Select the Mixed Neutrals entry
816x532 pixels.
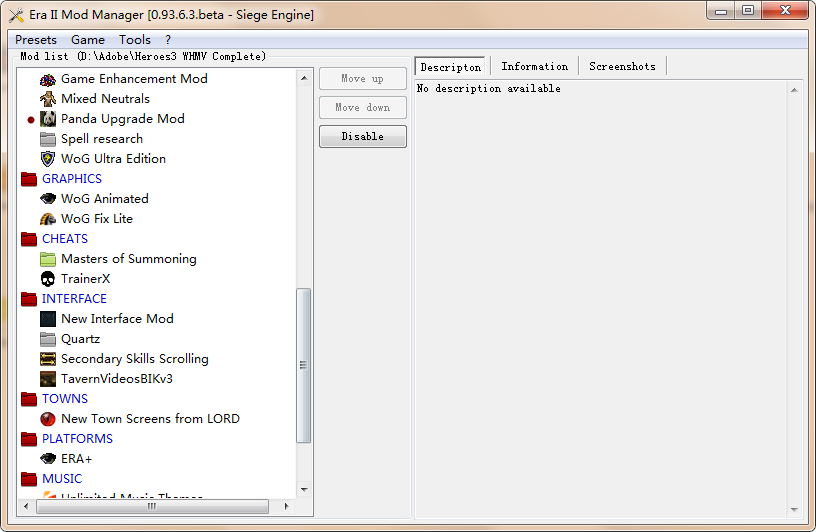106,98
